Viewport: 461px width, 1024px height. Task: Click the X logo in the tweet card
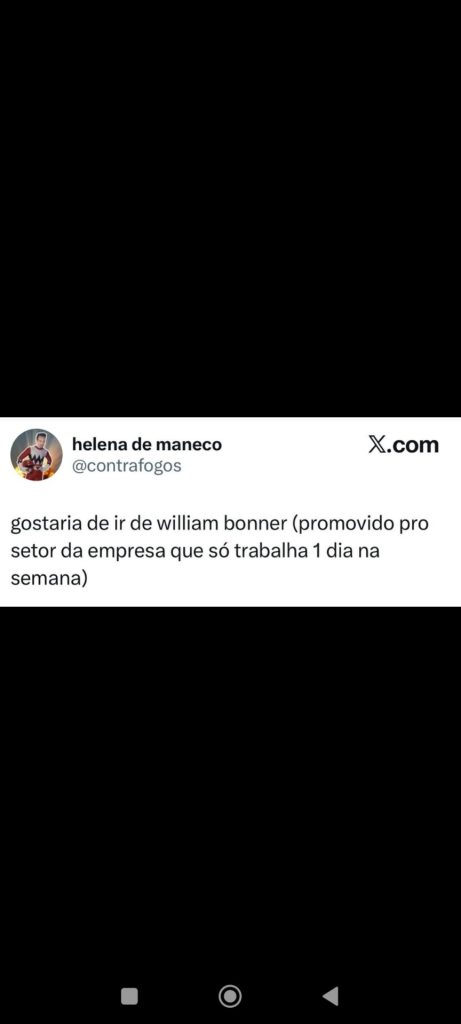[x=377, y=445]
